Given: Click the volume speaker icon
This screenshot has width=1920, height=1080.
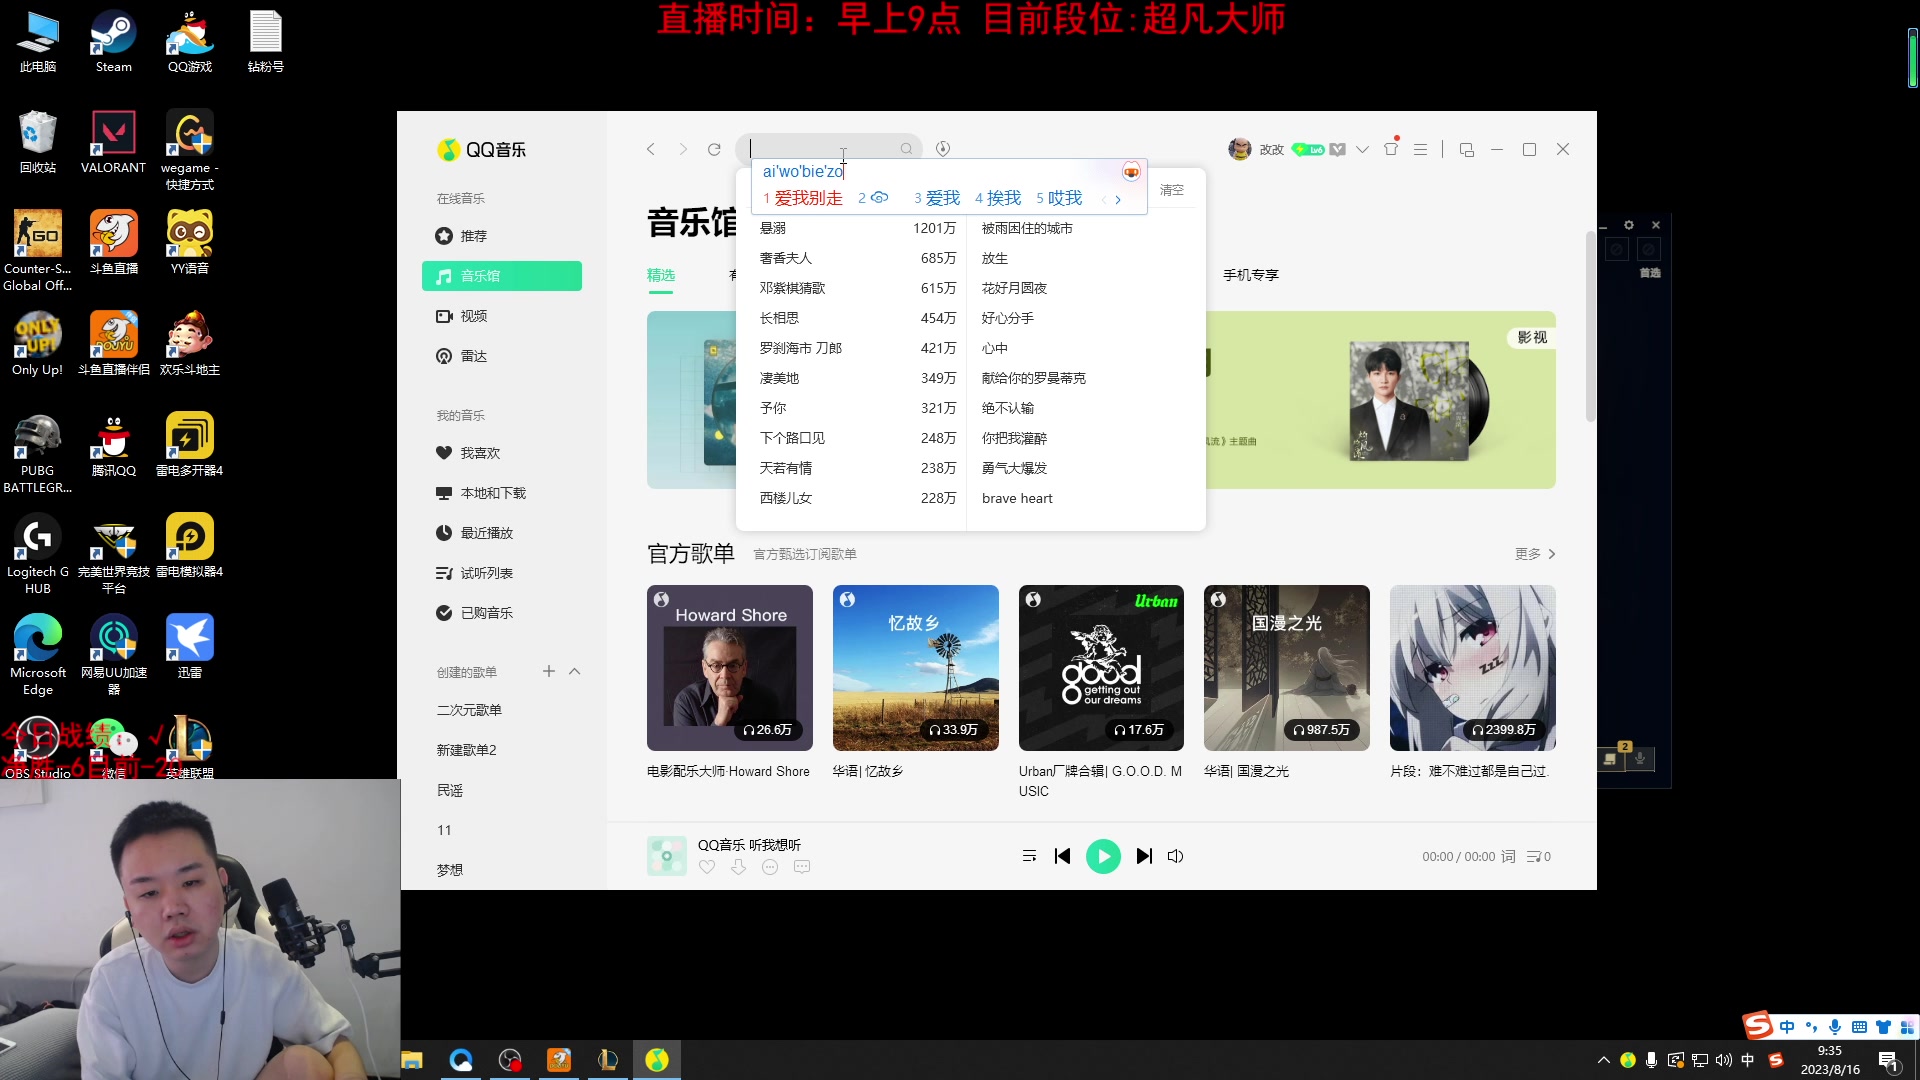Looking at the screenshot, I should pyautogui.click(x=1176, y=856).
